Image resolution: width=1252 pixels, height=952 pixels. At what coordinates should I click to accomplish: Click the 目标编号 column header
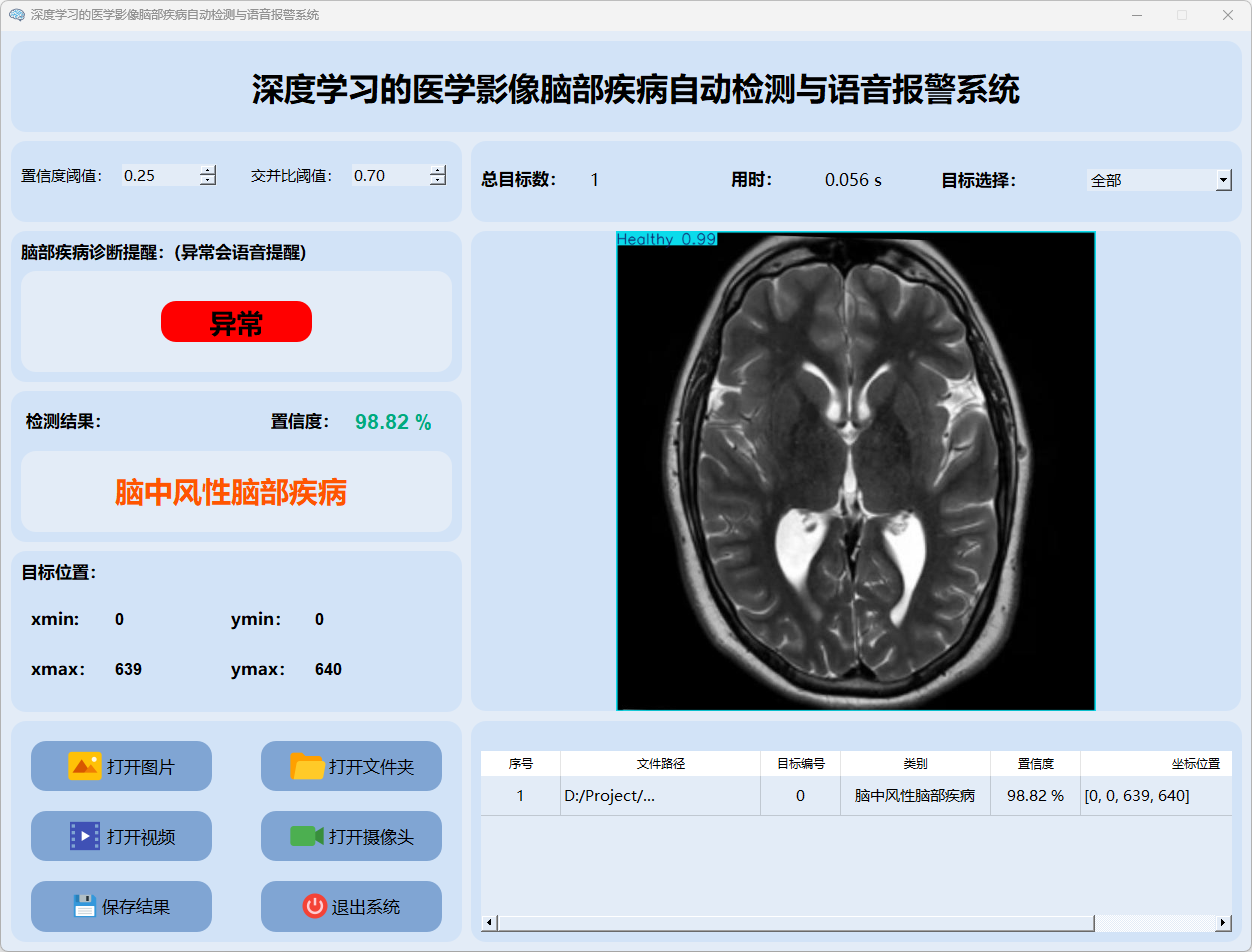pos(800,763)
